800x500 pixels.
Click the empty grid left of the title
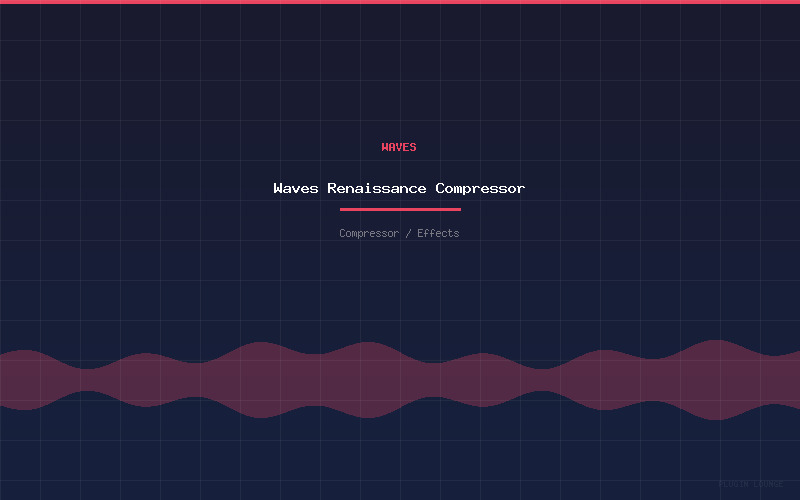[130, 188]
